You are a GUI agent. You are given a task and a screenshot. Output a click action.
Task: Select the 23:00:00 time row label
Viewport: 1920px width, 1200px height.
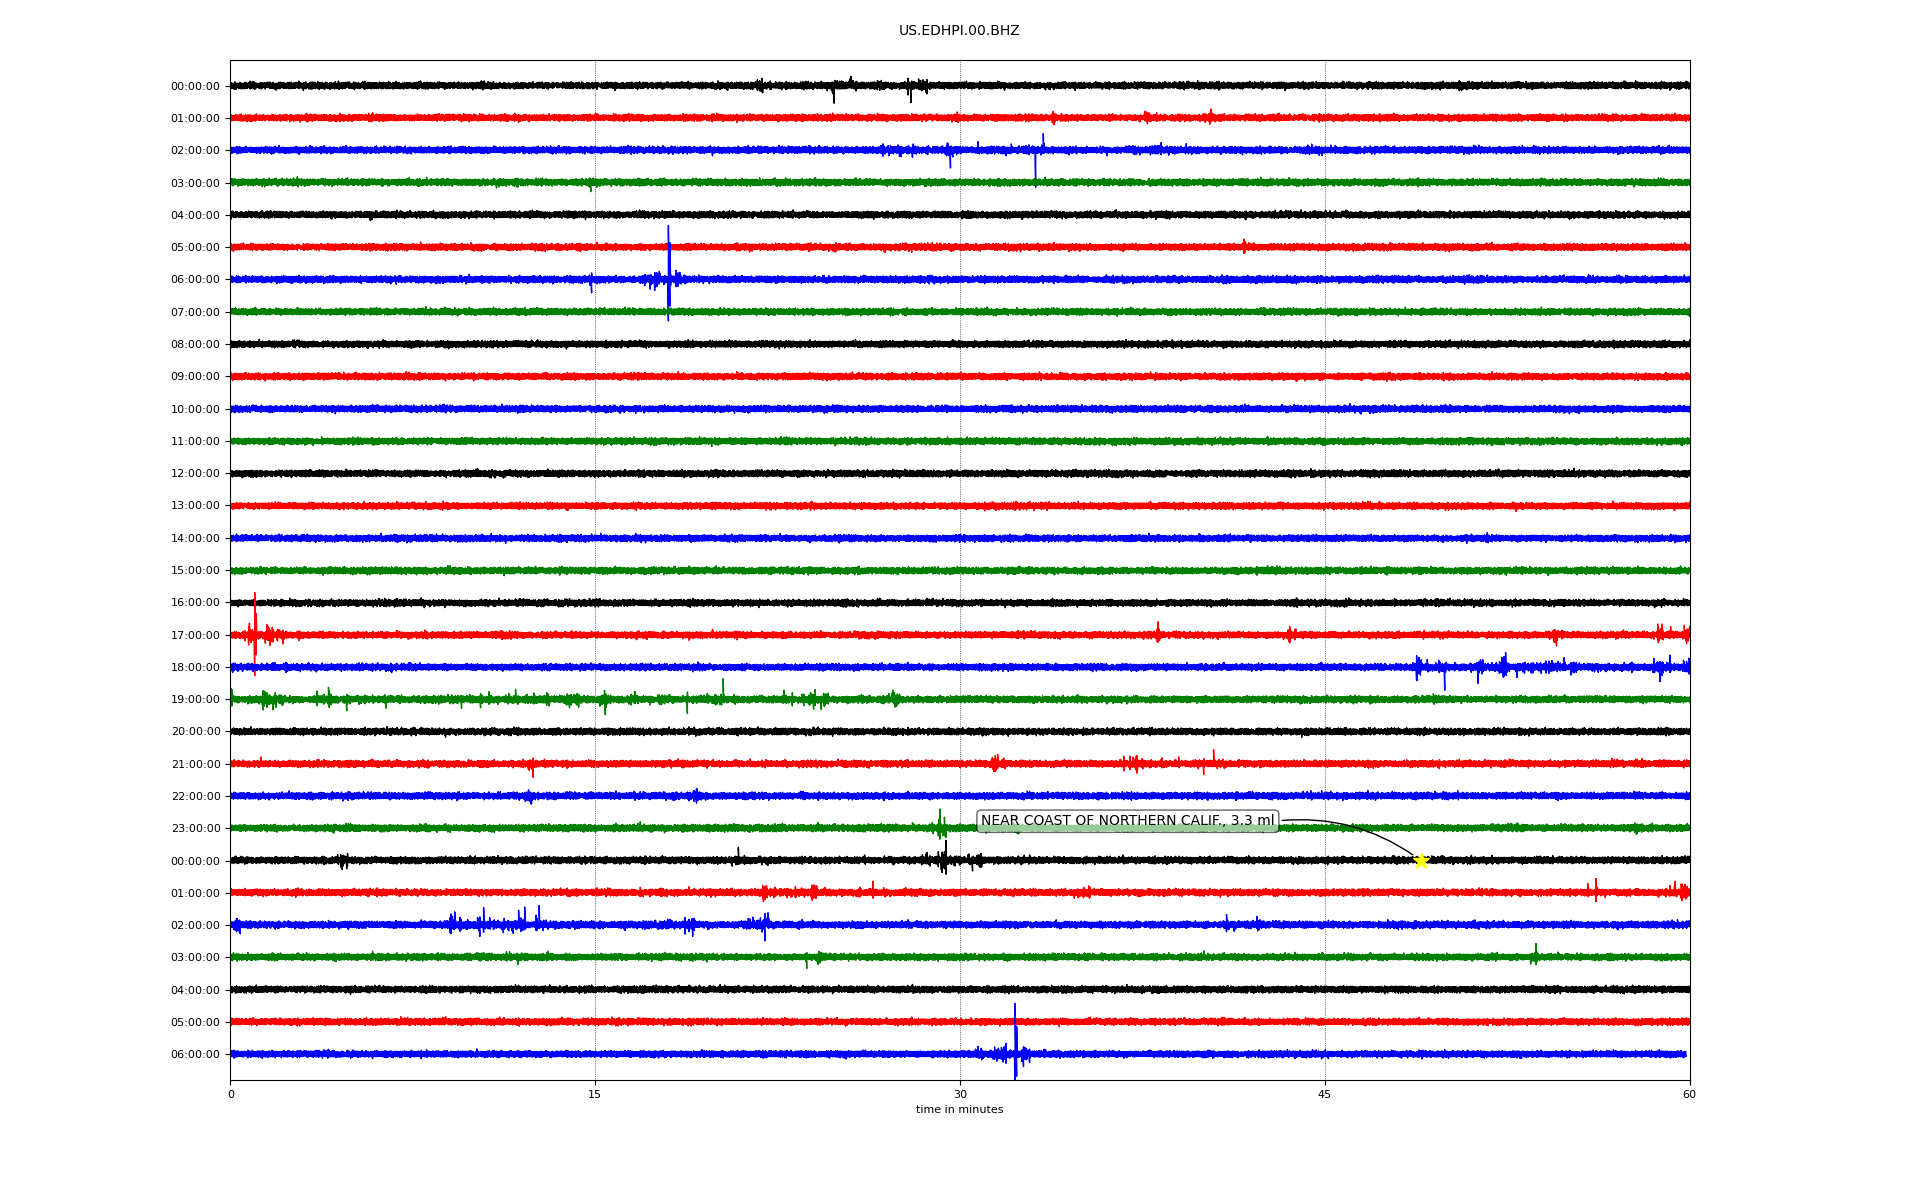click(x=195, y=829)
